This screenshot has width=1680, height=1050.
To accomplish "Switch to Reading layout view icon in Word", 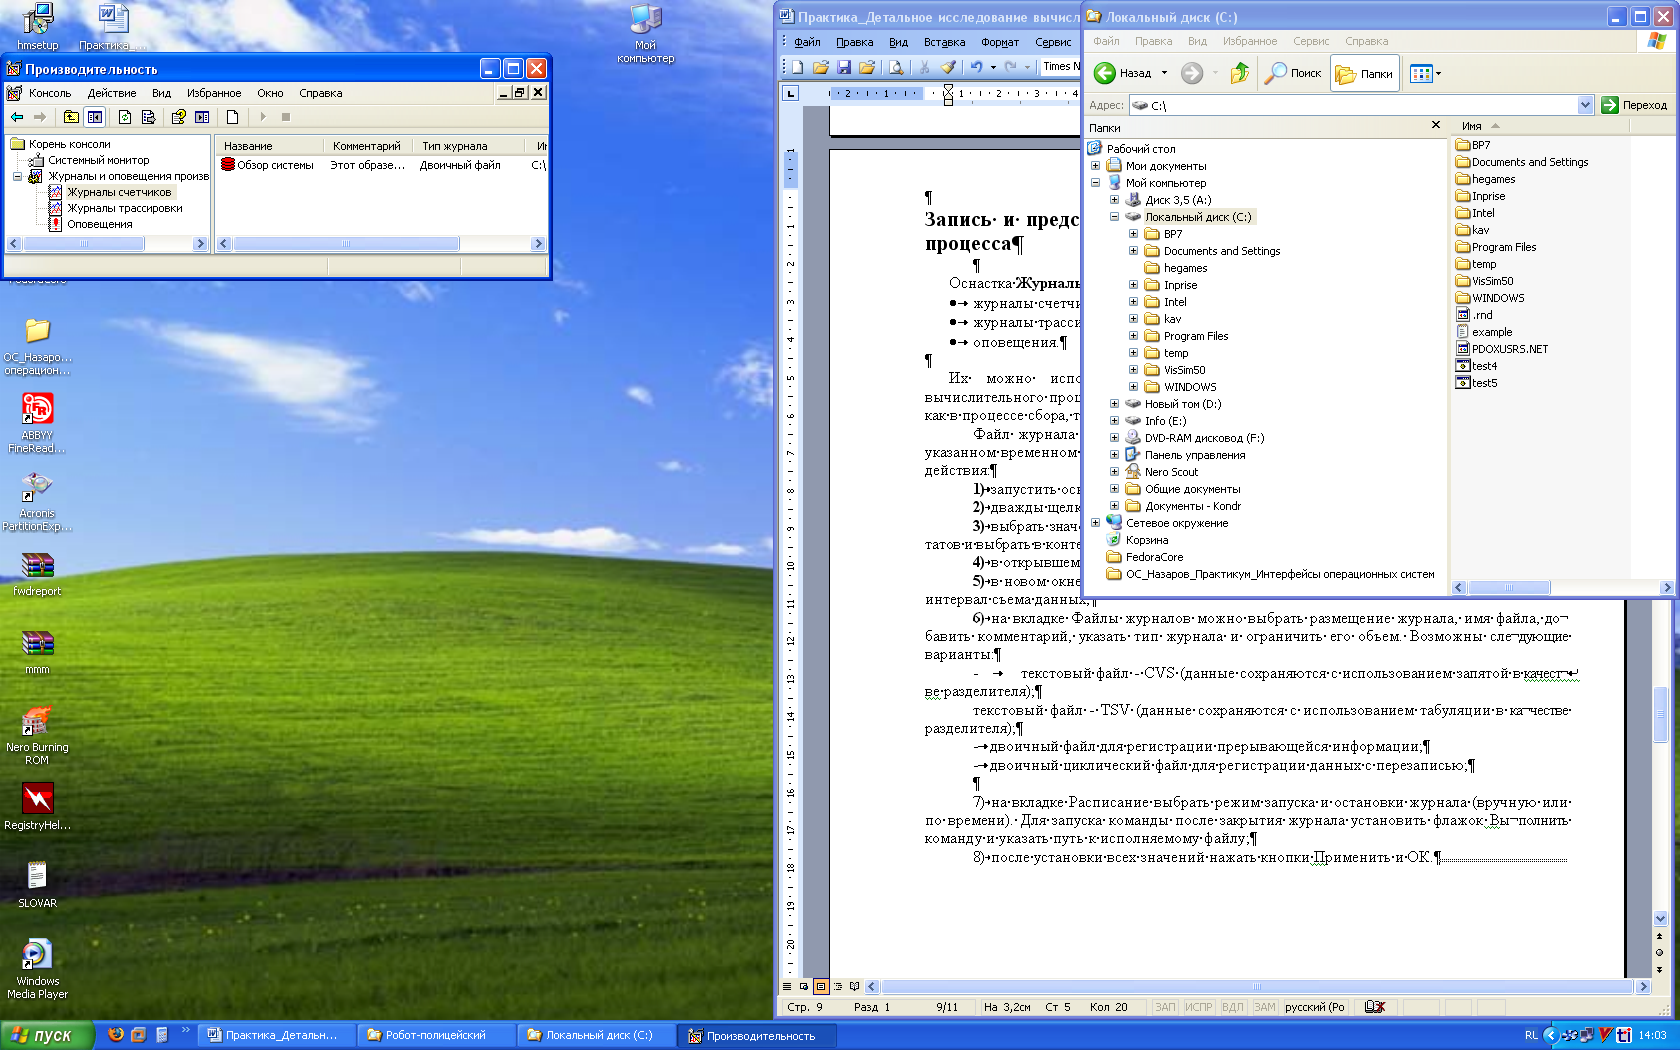I will click(855, 986).
